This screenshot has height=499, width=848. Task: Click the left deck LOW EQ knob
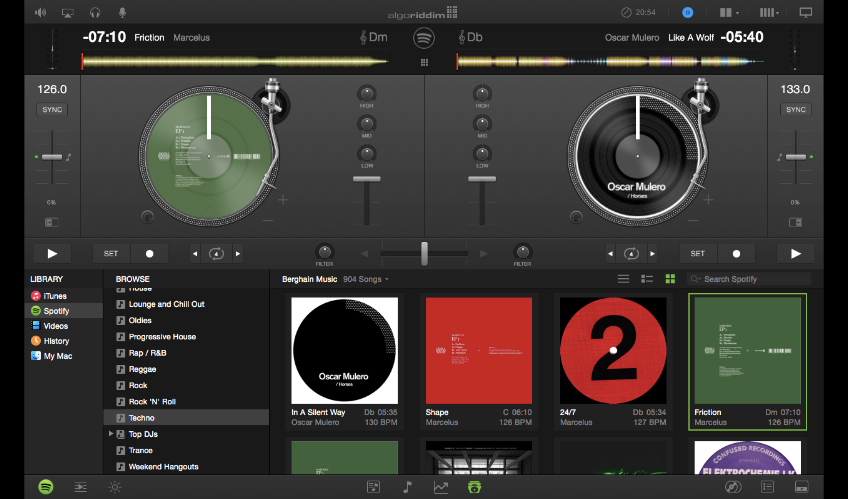367,154
